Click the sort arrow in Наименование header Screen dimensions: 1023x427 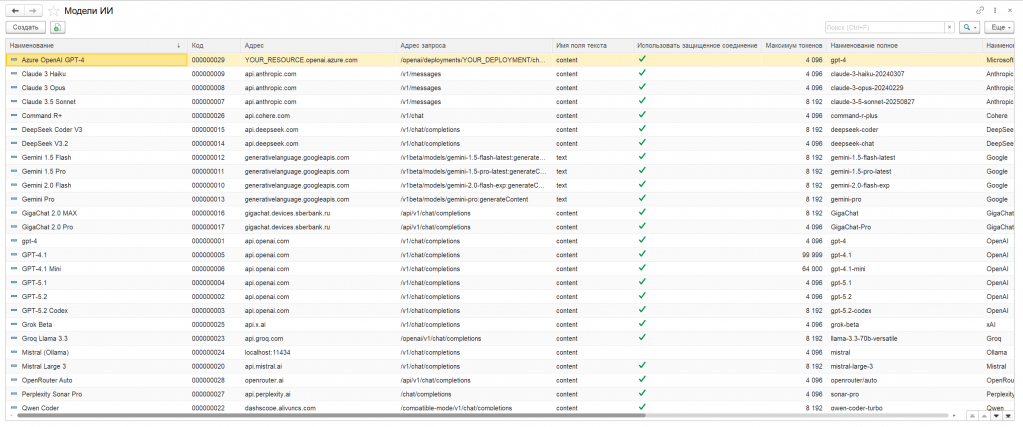click(178, 46)
